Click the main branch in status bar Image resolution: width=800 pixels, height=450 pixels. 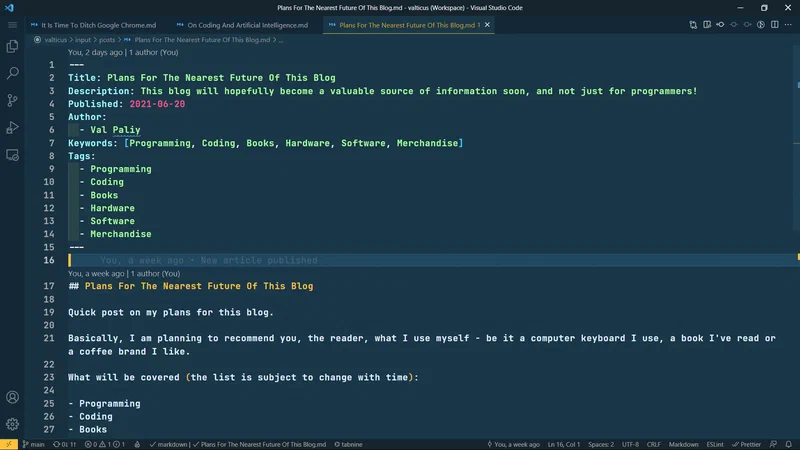[x=33, y=443]
